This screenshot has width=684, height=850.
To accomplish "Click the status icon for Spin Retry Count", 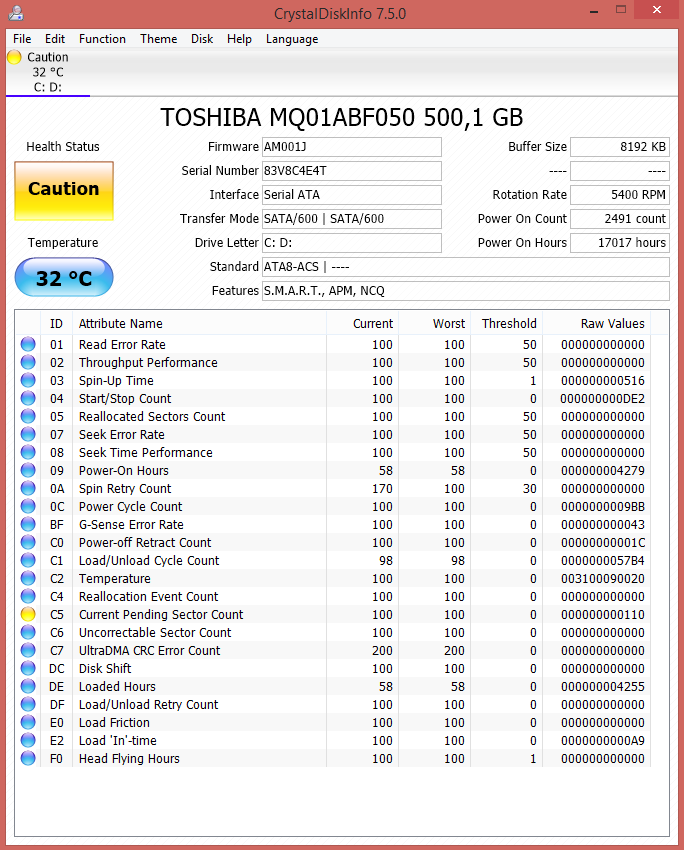I will tap(28, 488).
